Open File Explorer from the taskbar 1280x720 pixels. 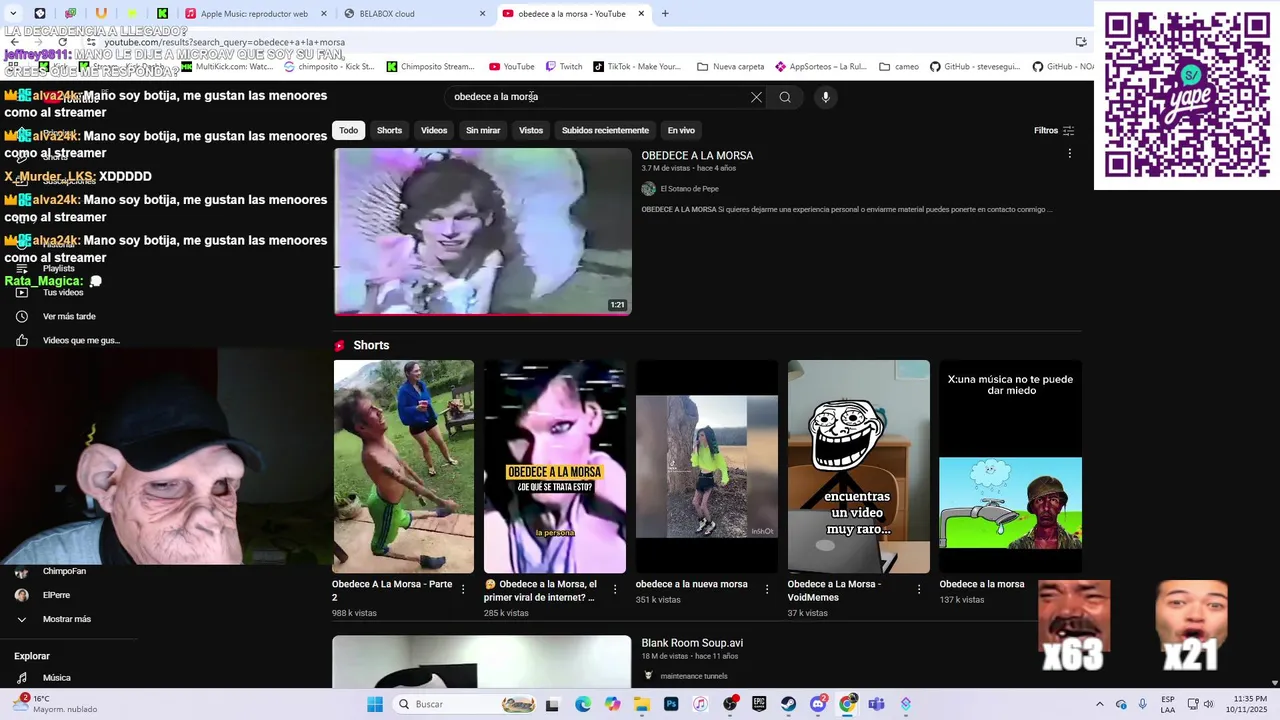(x=642, y=704)
